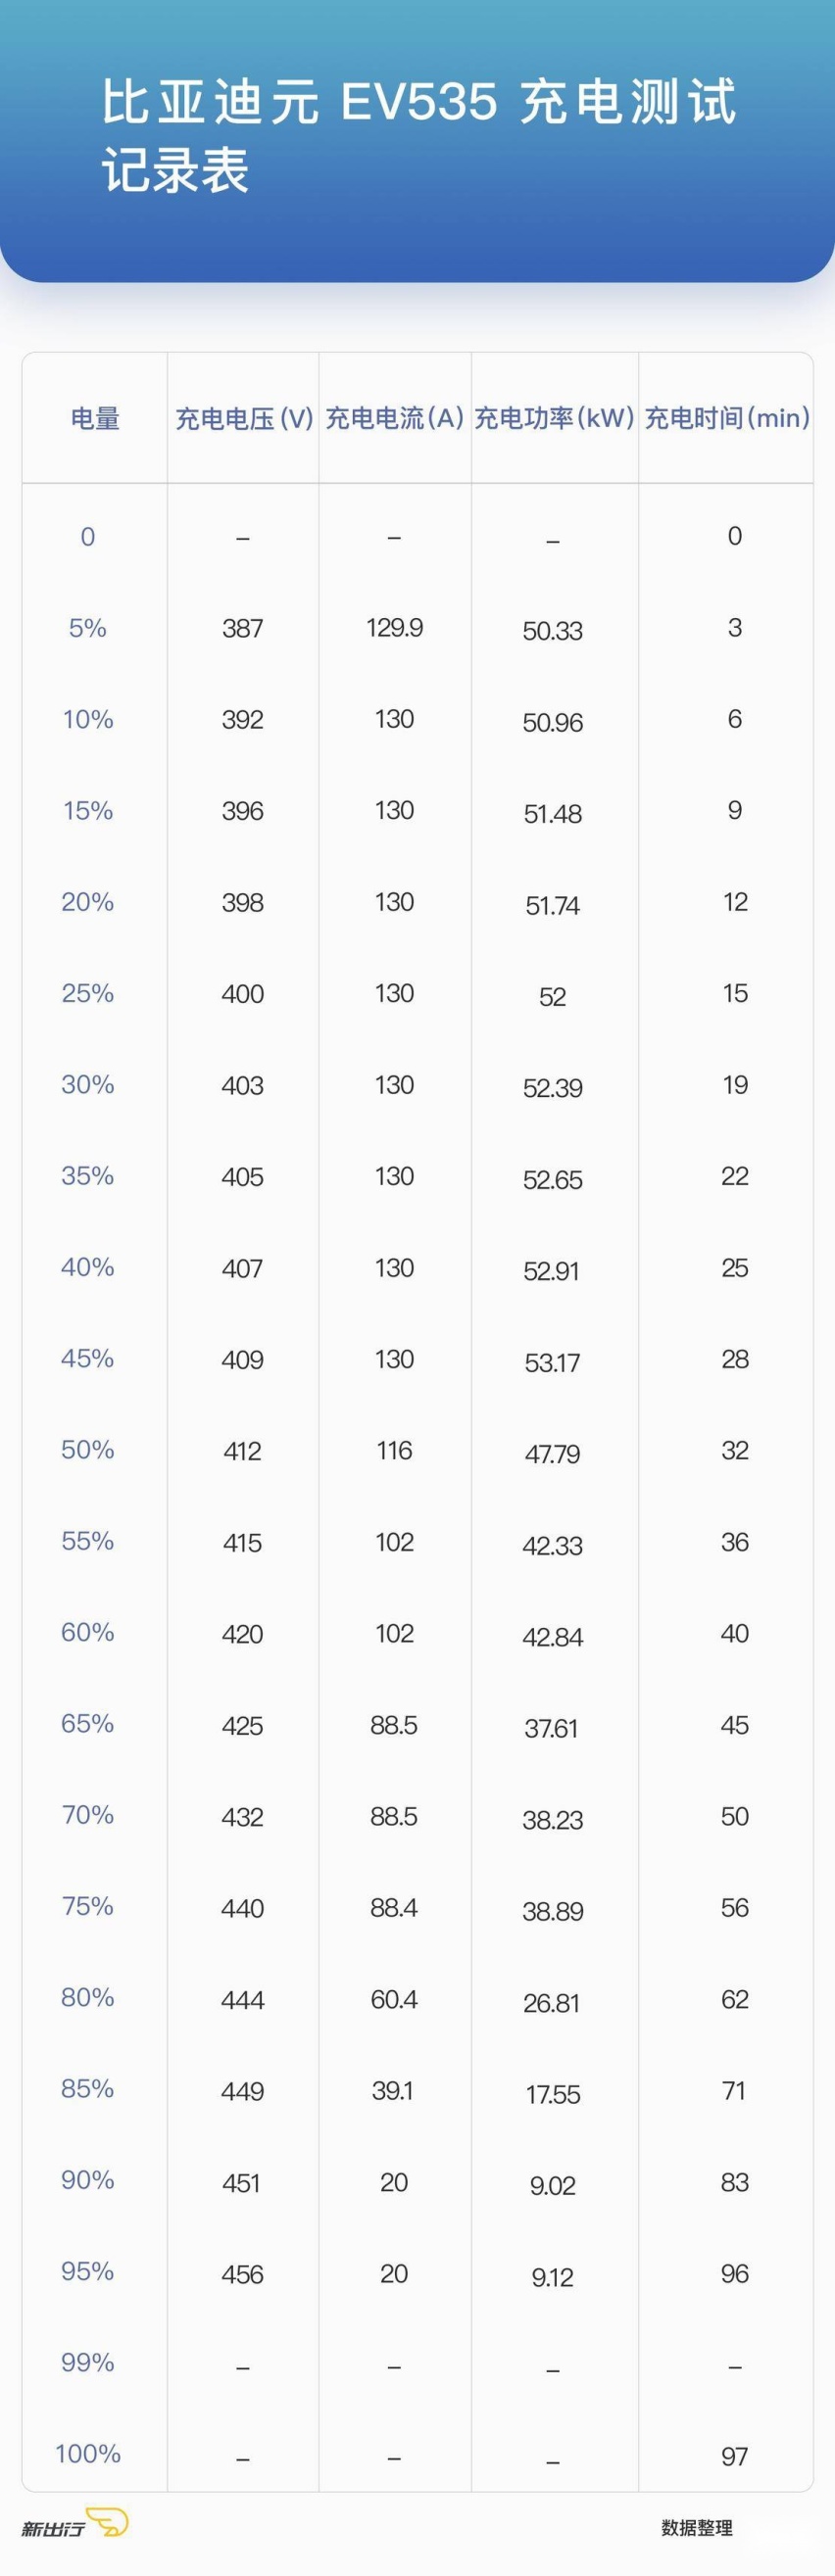The image size is (835, 2576).
Task: Select the 116 current value cell
Action: [x=394, y=1450]
